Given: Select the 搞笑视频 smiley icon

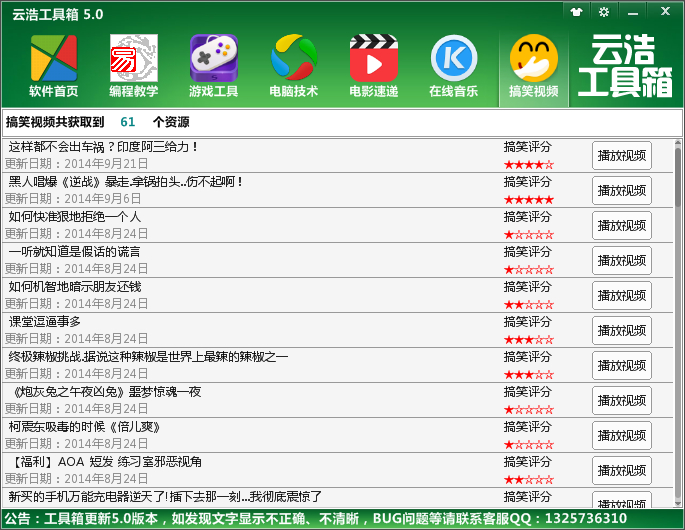Looking at the screenshot, I should coord(533,66).
